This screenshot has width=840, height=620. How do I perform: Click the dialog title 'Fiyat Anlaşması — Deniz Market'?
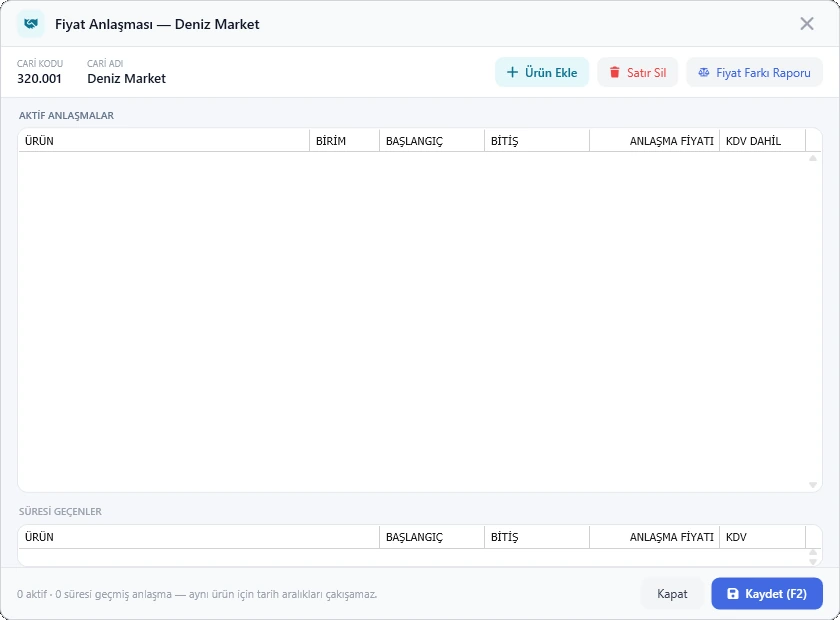point(157,24)
